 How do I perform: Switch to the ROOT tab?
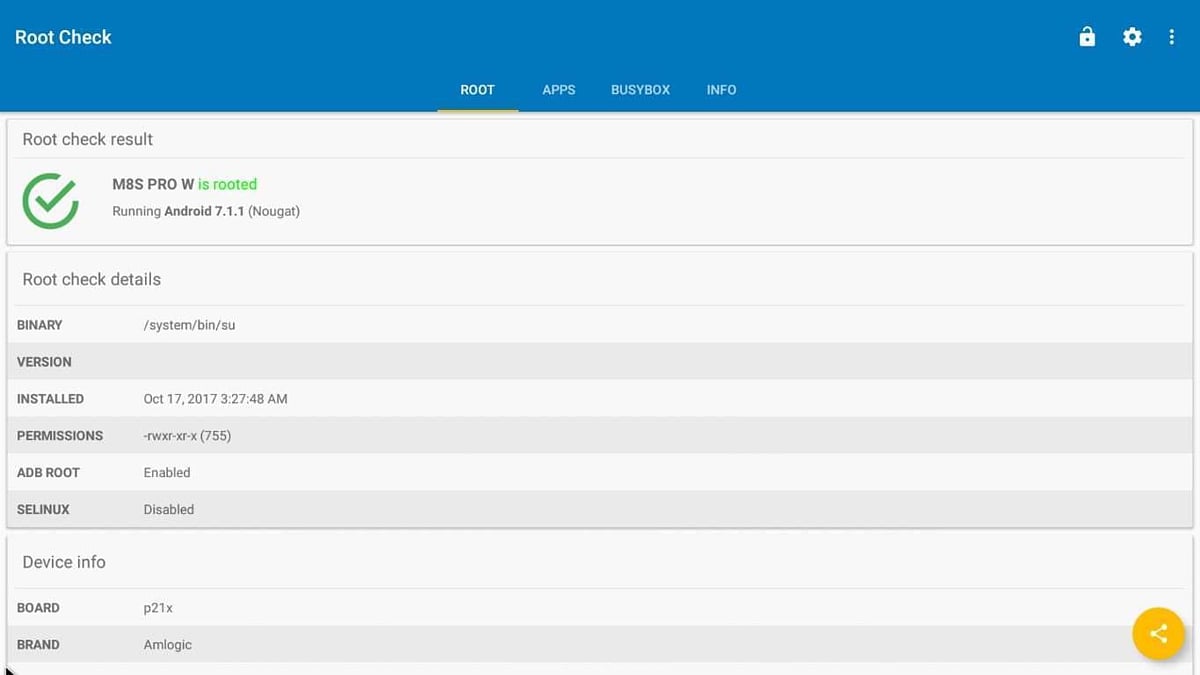pyautogui.click(x=477, y=90)
